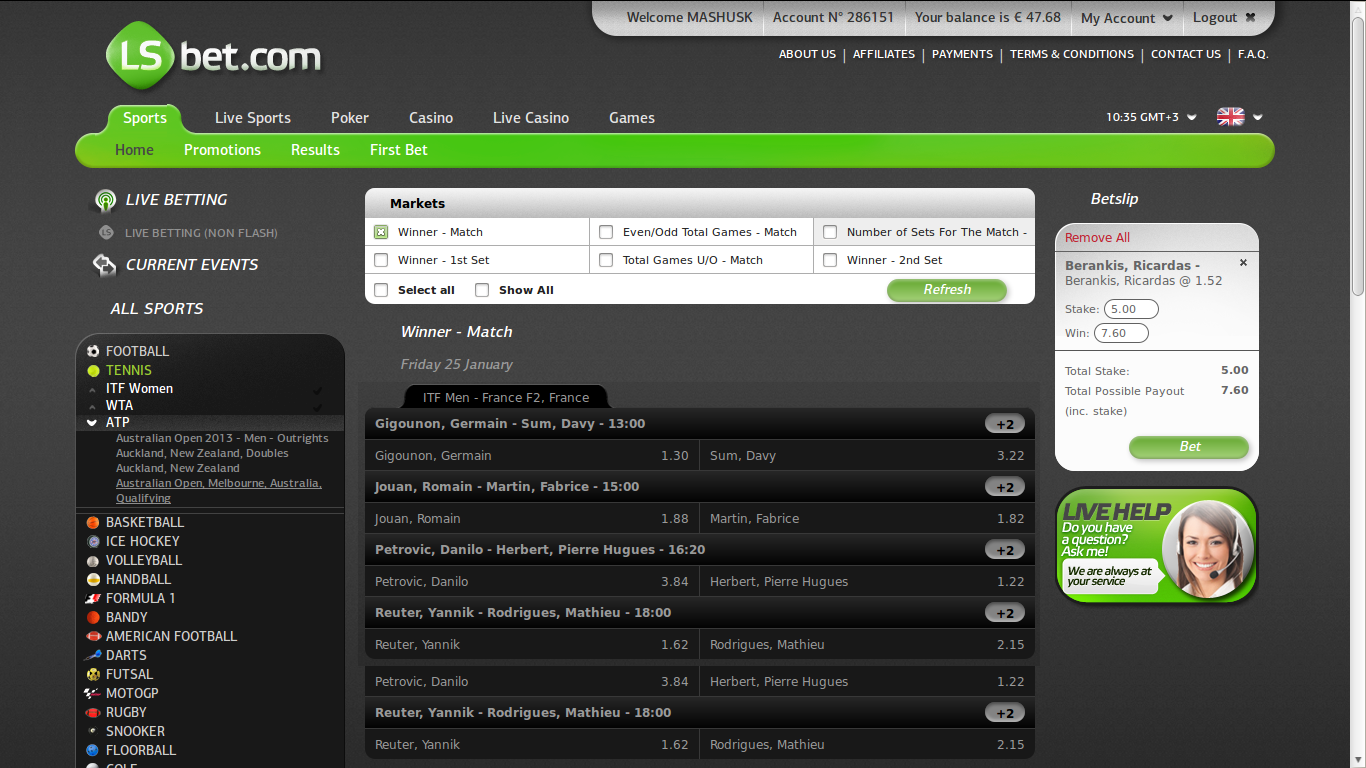Click the Futsal ball icon
Image resolution: width=1366 pixels, height=768 pixels.
[93, 674]
